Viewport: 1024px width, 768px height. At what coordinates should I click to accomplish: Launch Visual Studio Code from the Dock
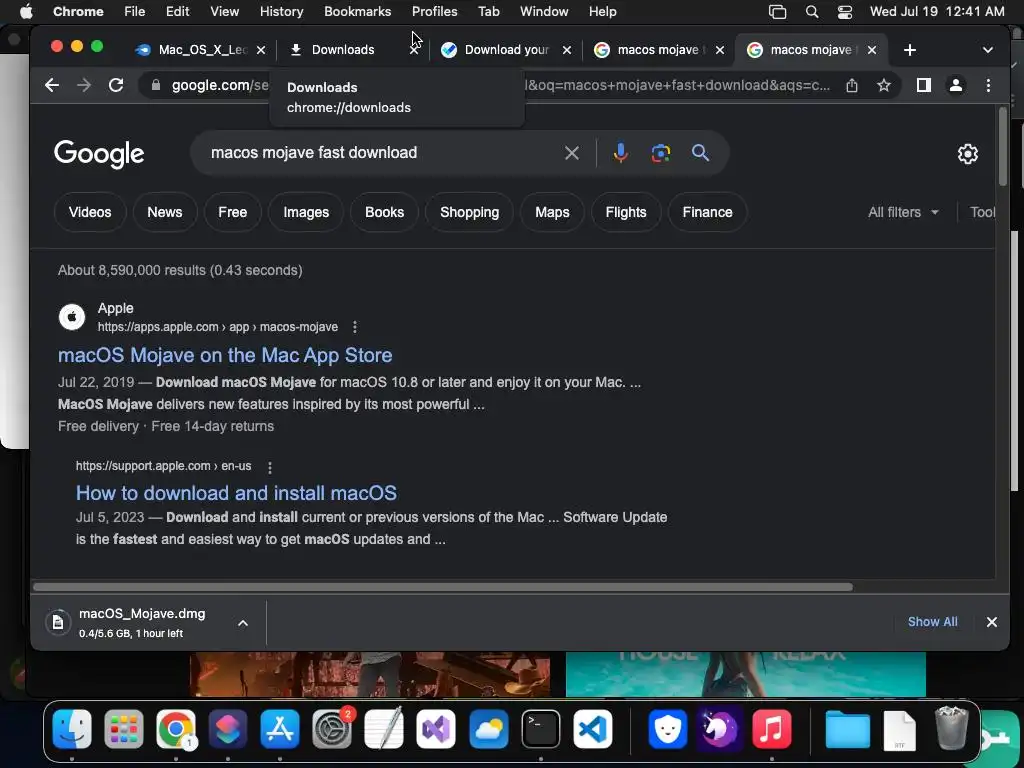(593, 729)
